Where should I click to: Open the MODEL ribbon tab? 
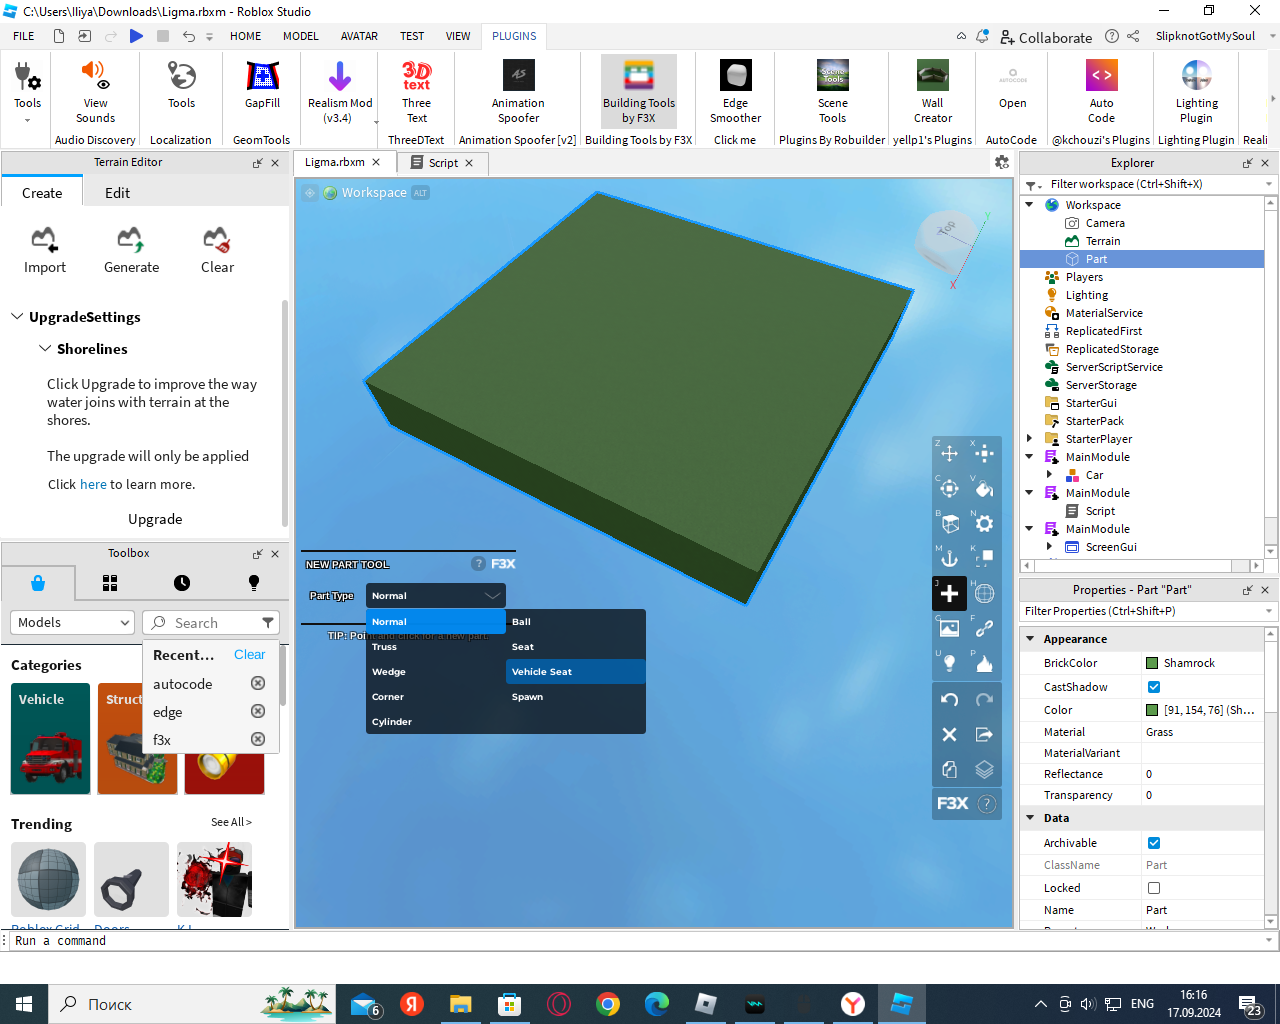[x=300, y=36]
